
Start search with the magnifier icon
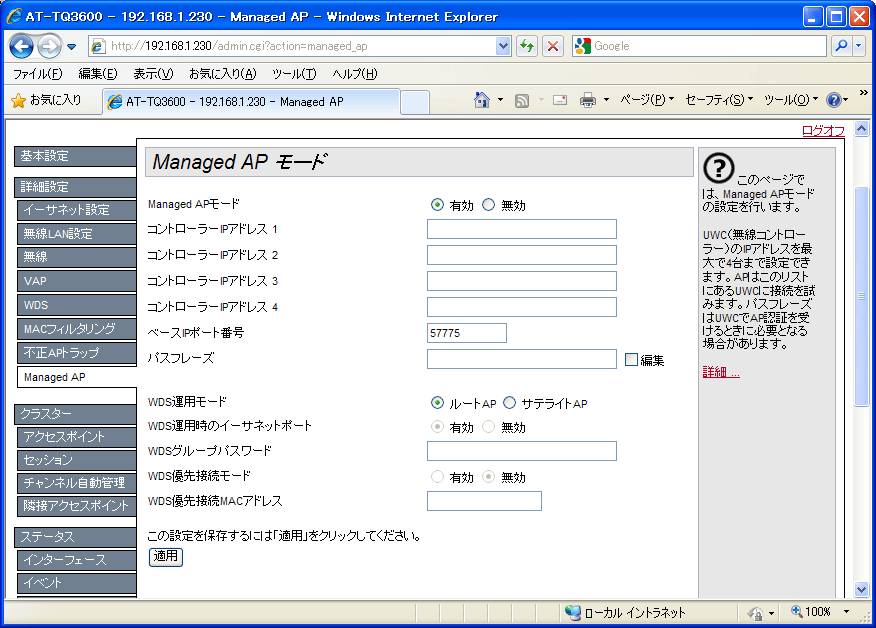(841, 46)
